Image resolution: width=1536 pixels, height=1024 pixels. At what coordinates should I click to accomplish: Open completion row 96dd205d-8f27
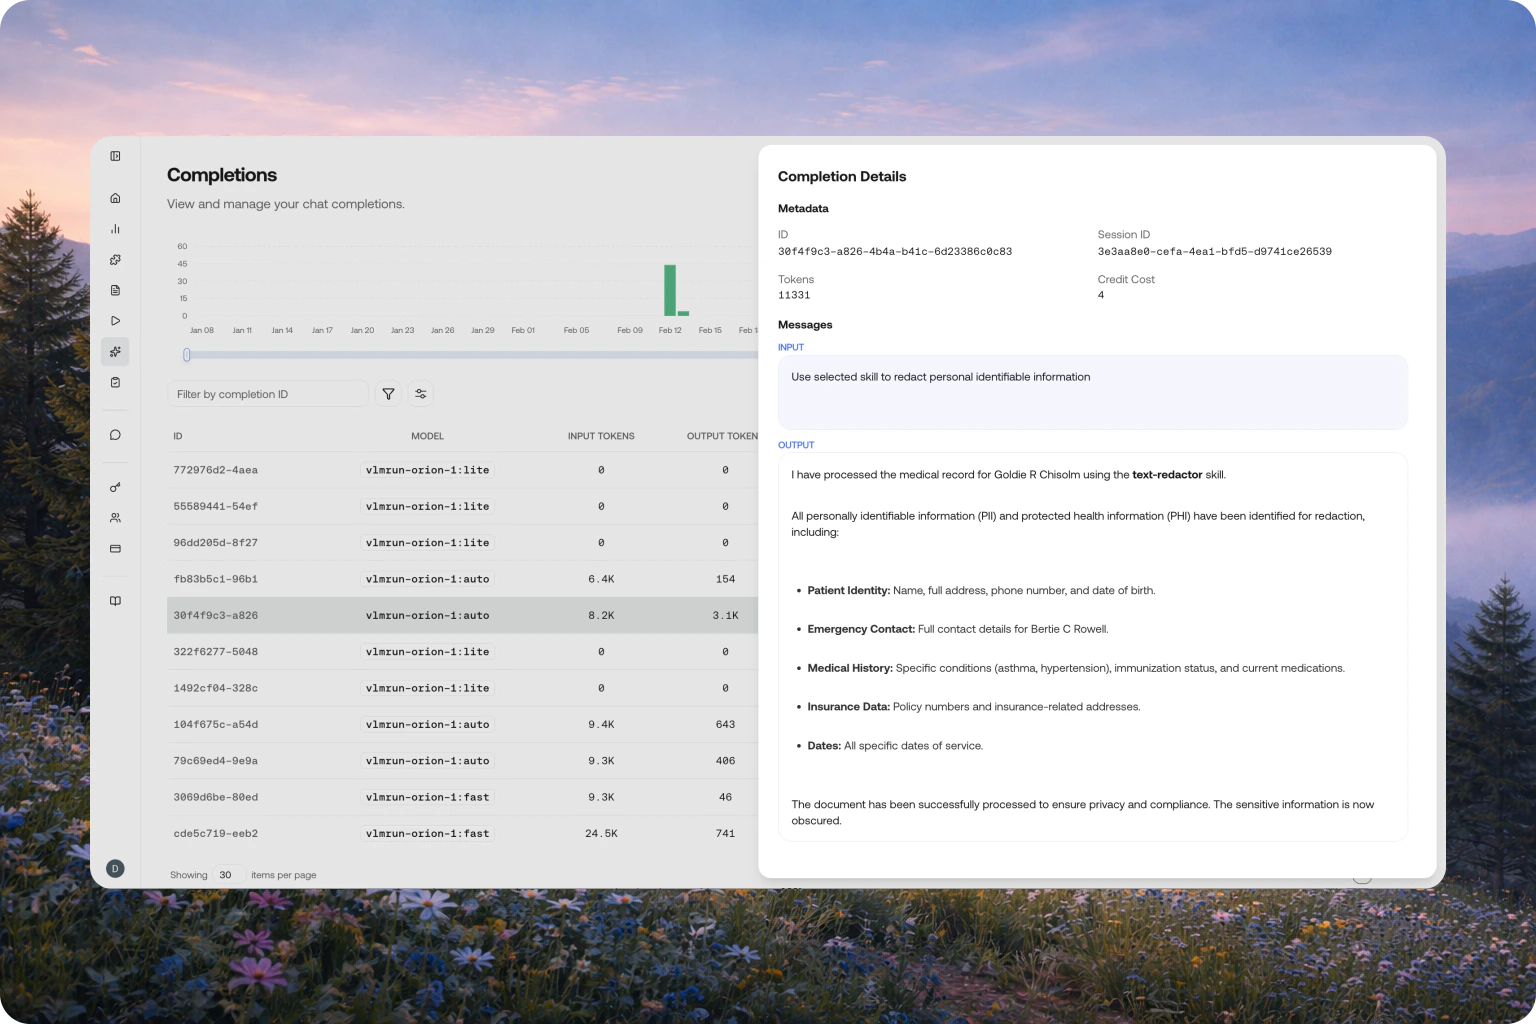(463, 543)
